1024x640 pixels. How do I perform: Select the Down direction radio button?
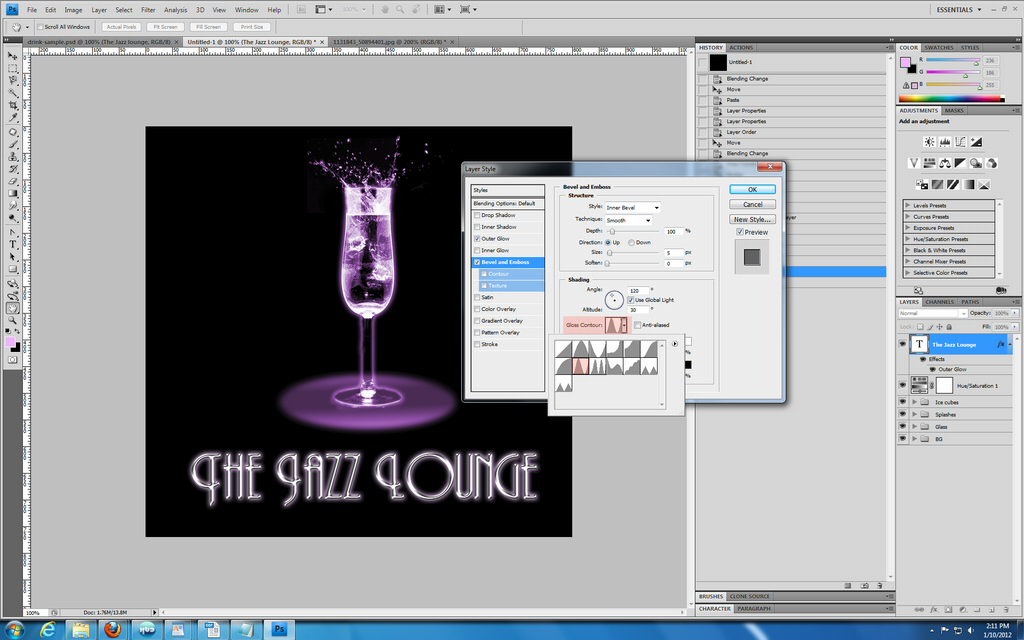pyautogui.click(x=632, y=243)
